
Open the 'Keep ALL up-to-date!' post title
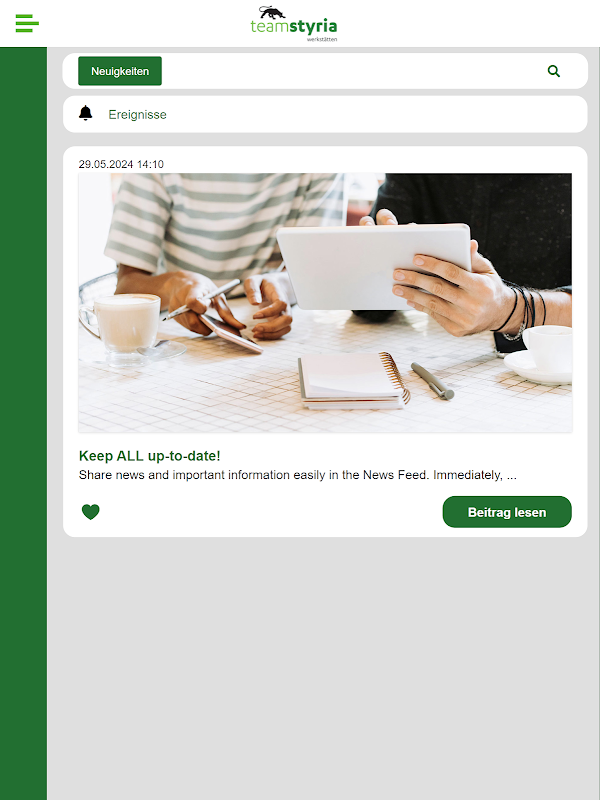click(149, 456)
